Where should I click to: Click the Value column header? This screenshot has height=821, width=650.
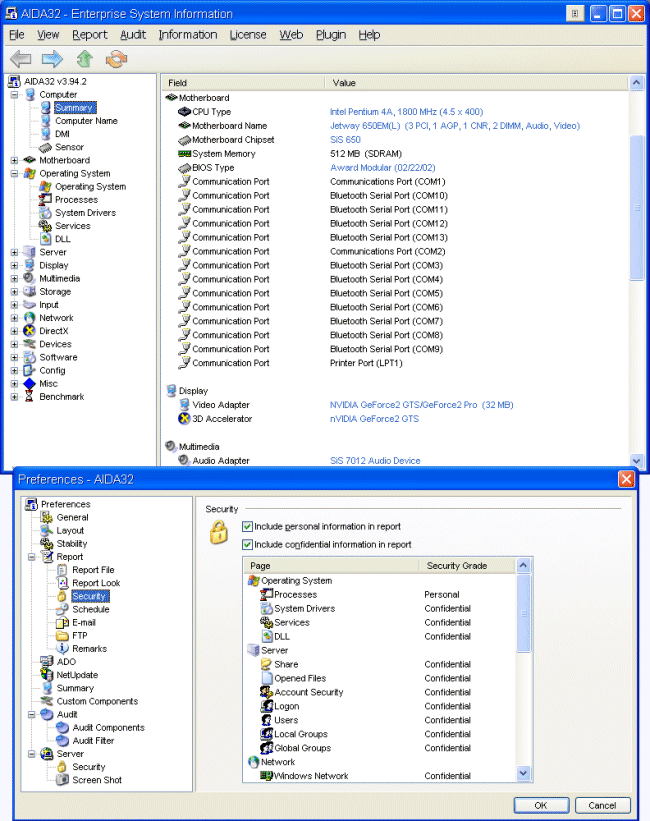click(x=477, y=83)
